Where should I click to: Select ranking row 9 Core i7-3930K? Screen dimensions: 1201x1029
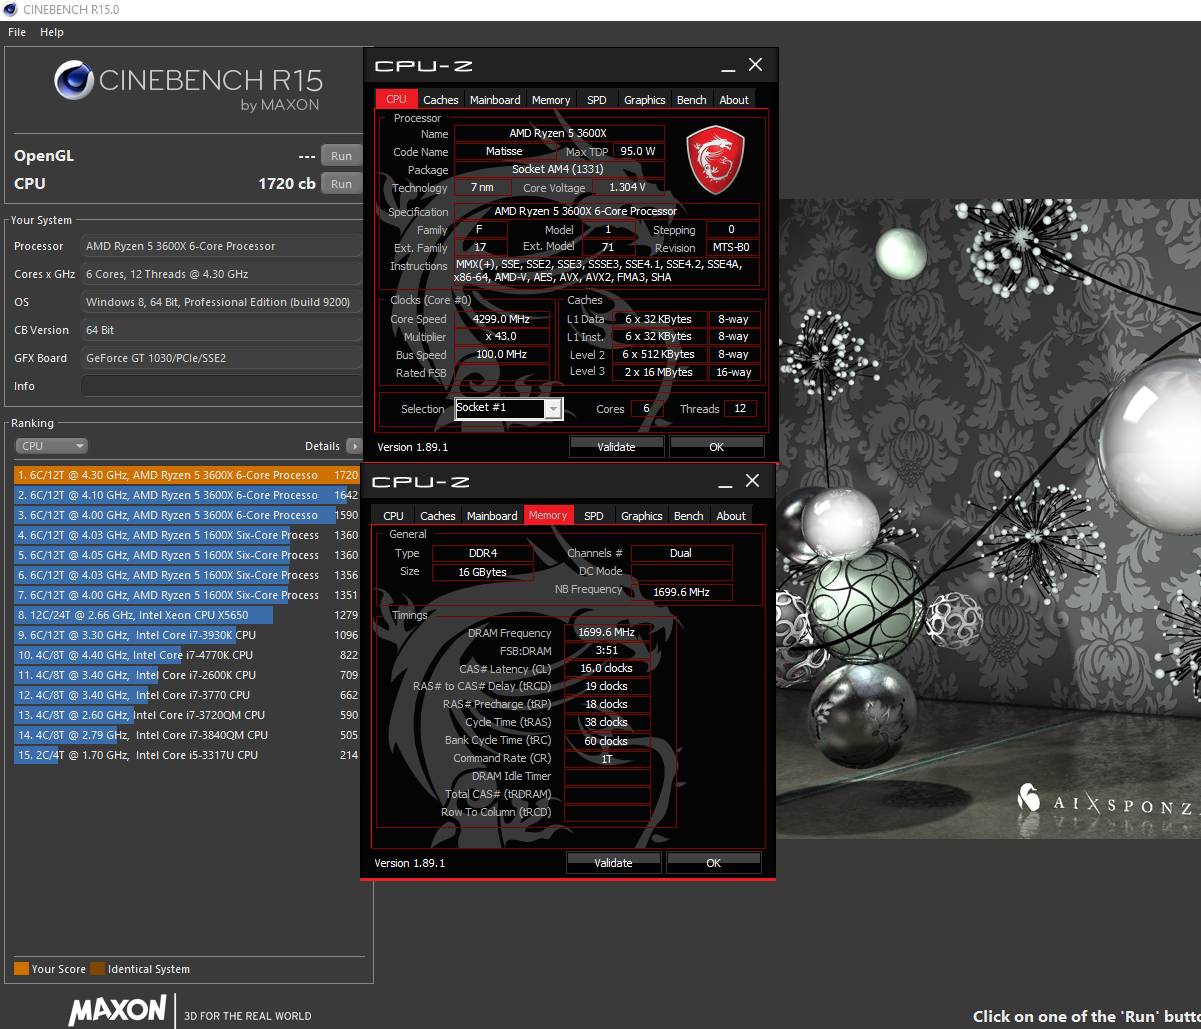click(187, 635)
